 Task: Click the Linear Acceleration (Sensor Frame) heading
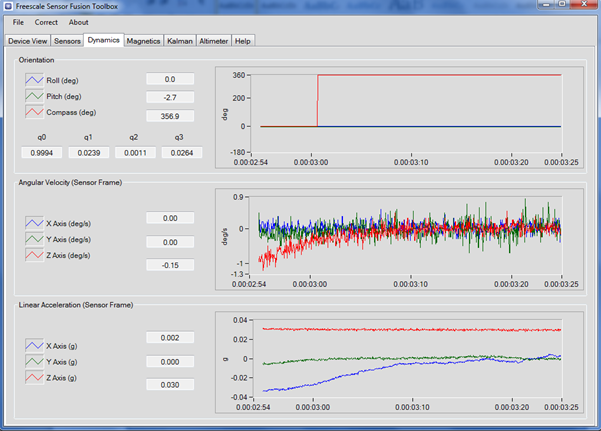coord(76,305)
